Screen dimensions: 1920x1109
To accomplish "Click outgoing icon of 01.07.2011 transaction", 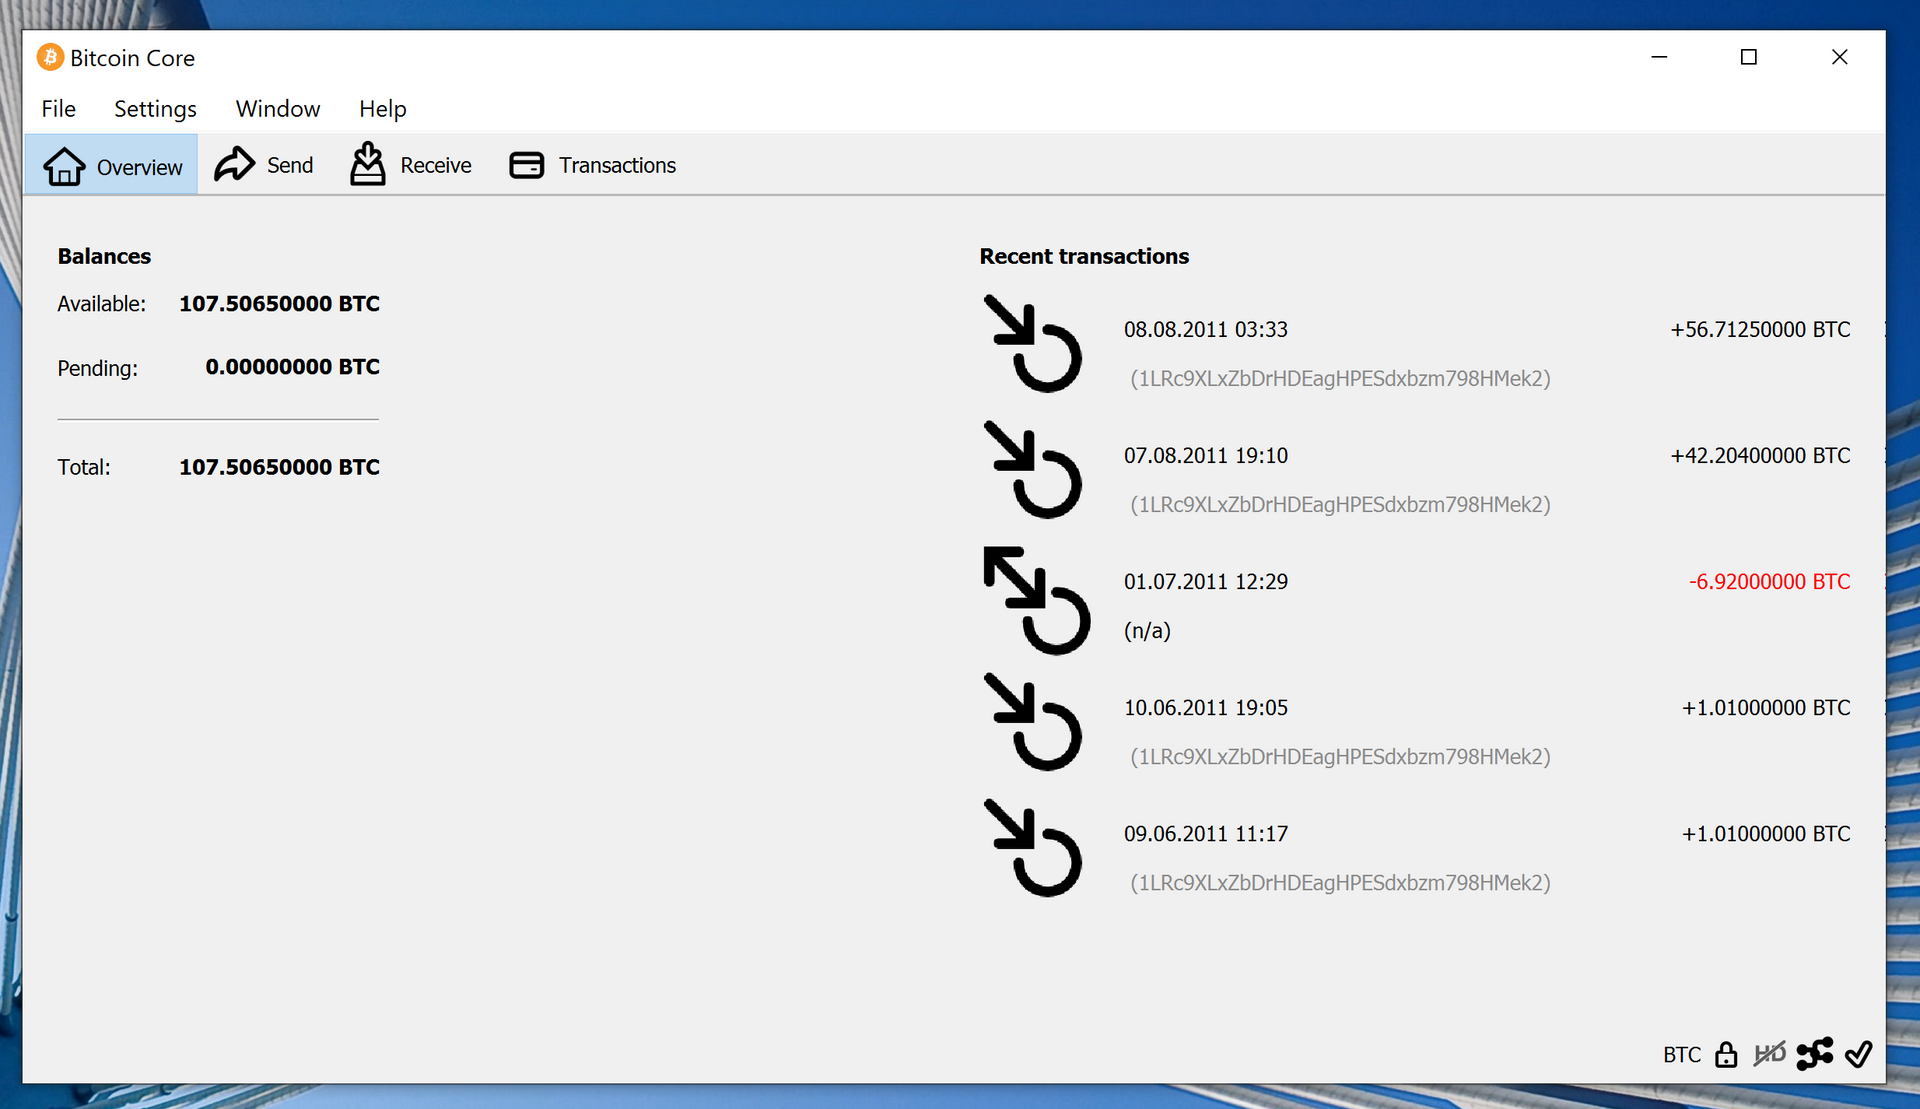I will click(x=1036, y=600).
